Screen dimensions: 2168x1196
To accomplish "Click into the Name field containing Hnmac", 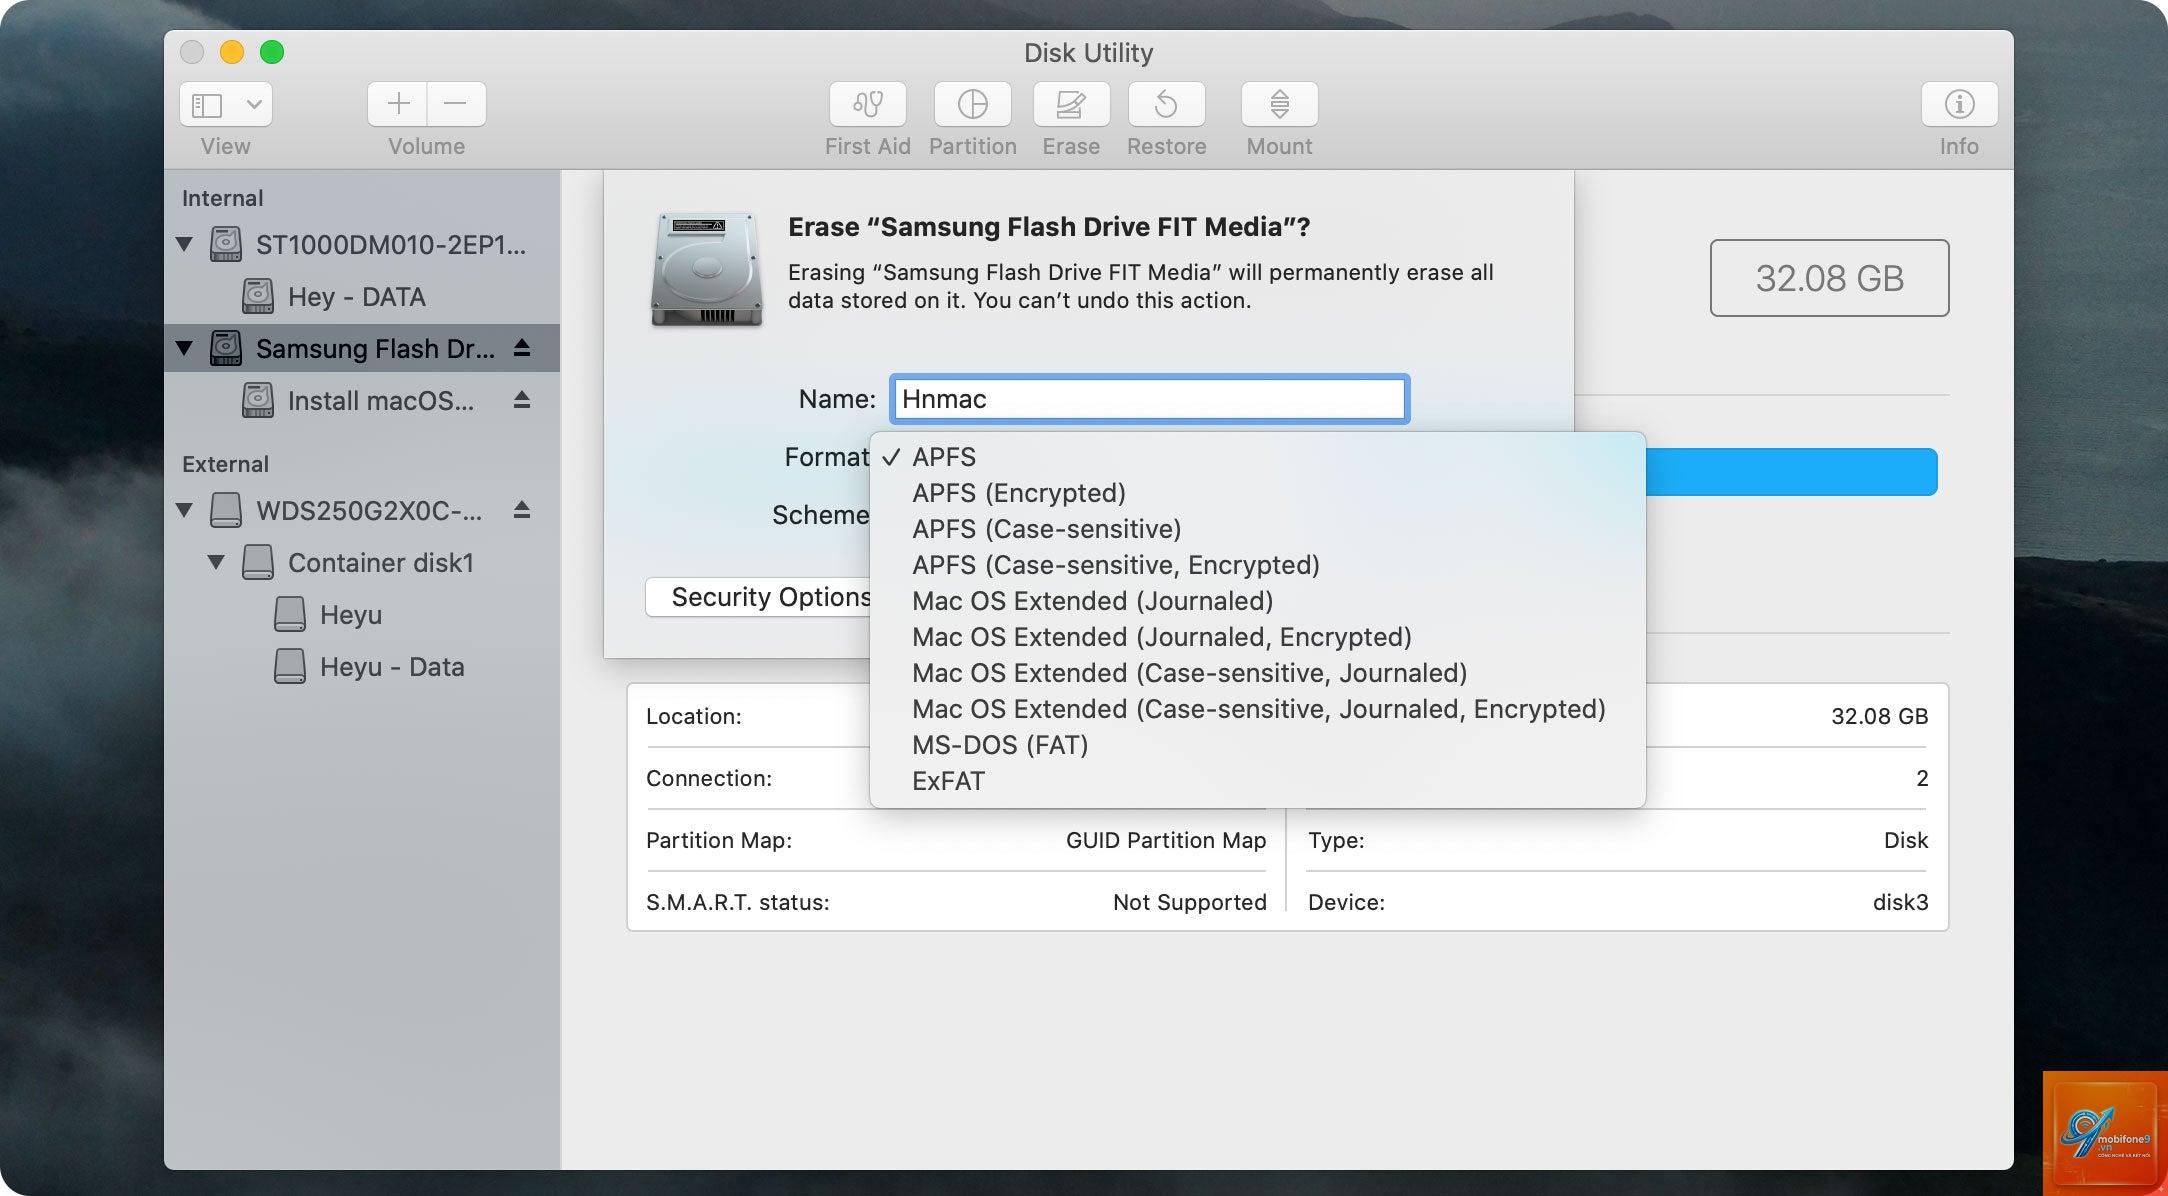I will point(1149,399).
